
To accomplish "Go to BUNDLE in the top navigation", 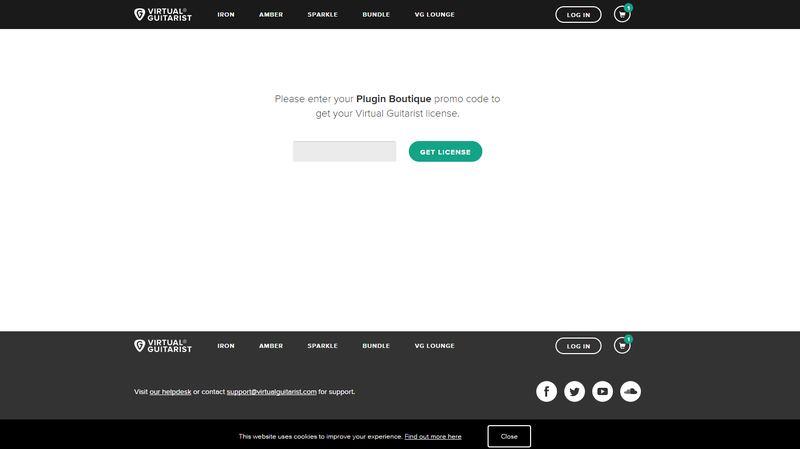I will [x=376, y=14].
